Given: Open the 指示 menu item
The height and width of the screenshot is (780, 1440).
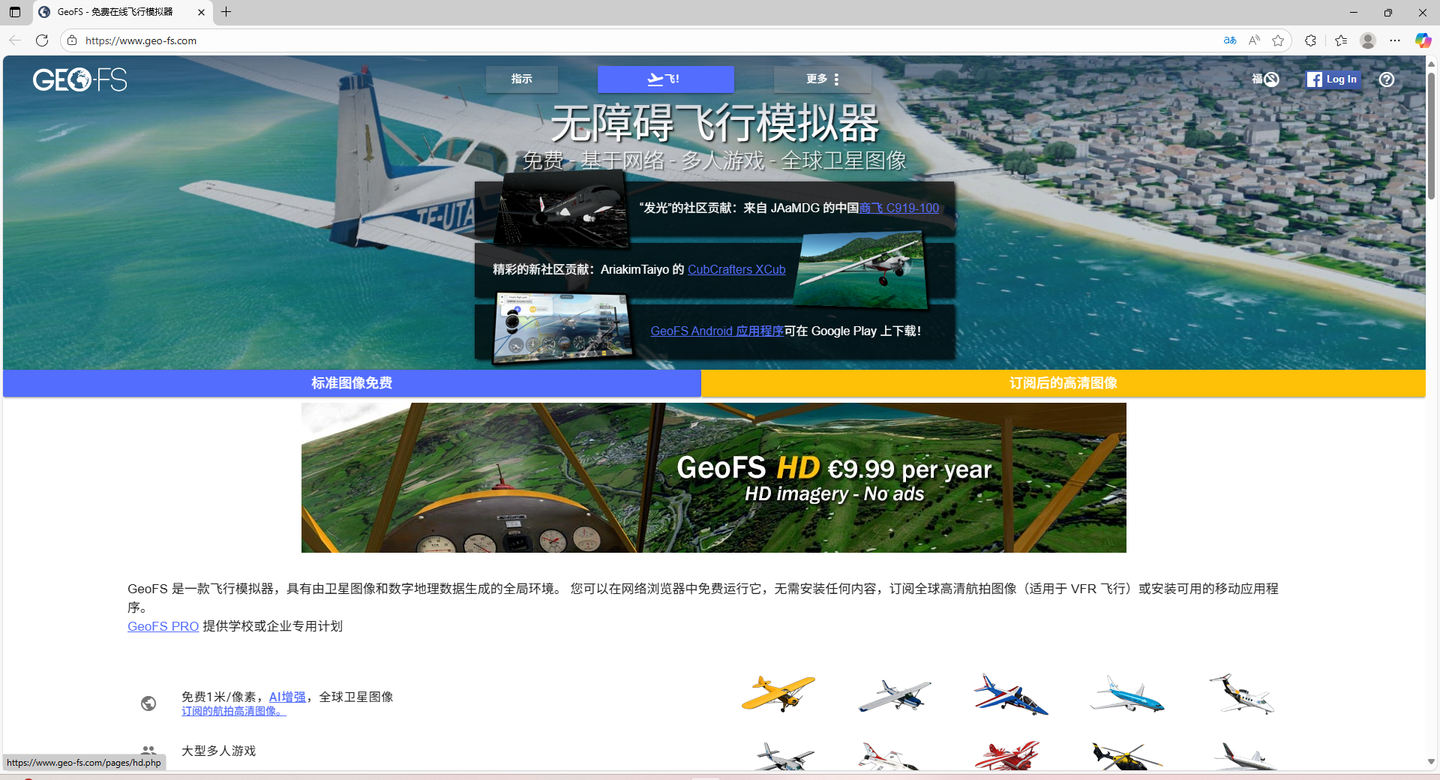Looking at the screenshot, I should [522, 79].
